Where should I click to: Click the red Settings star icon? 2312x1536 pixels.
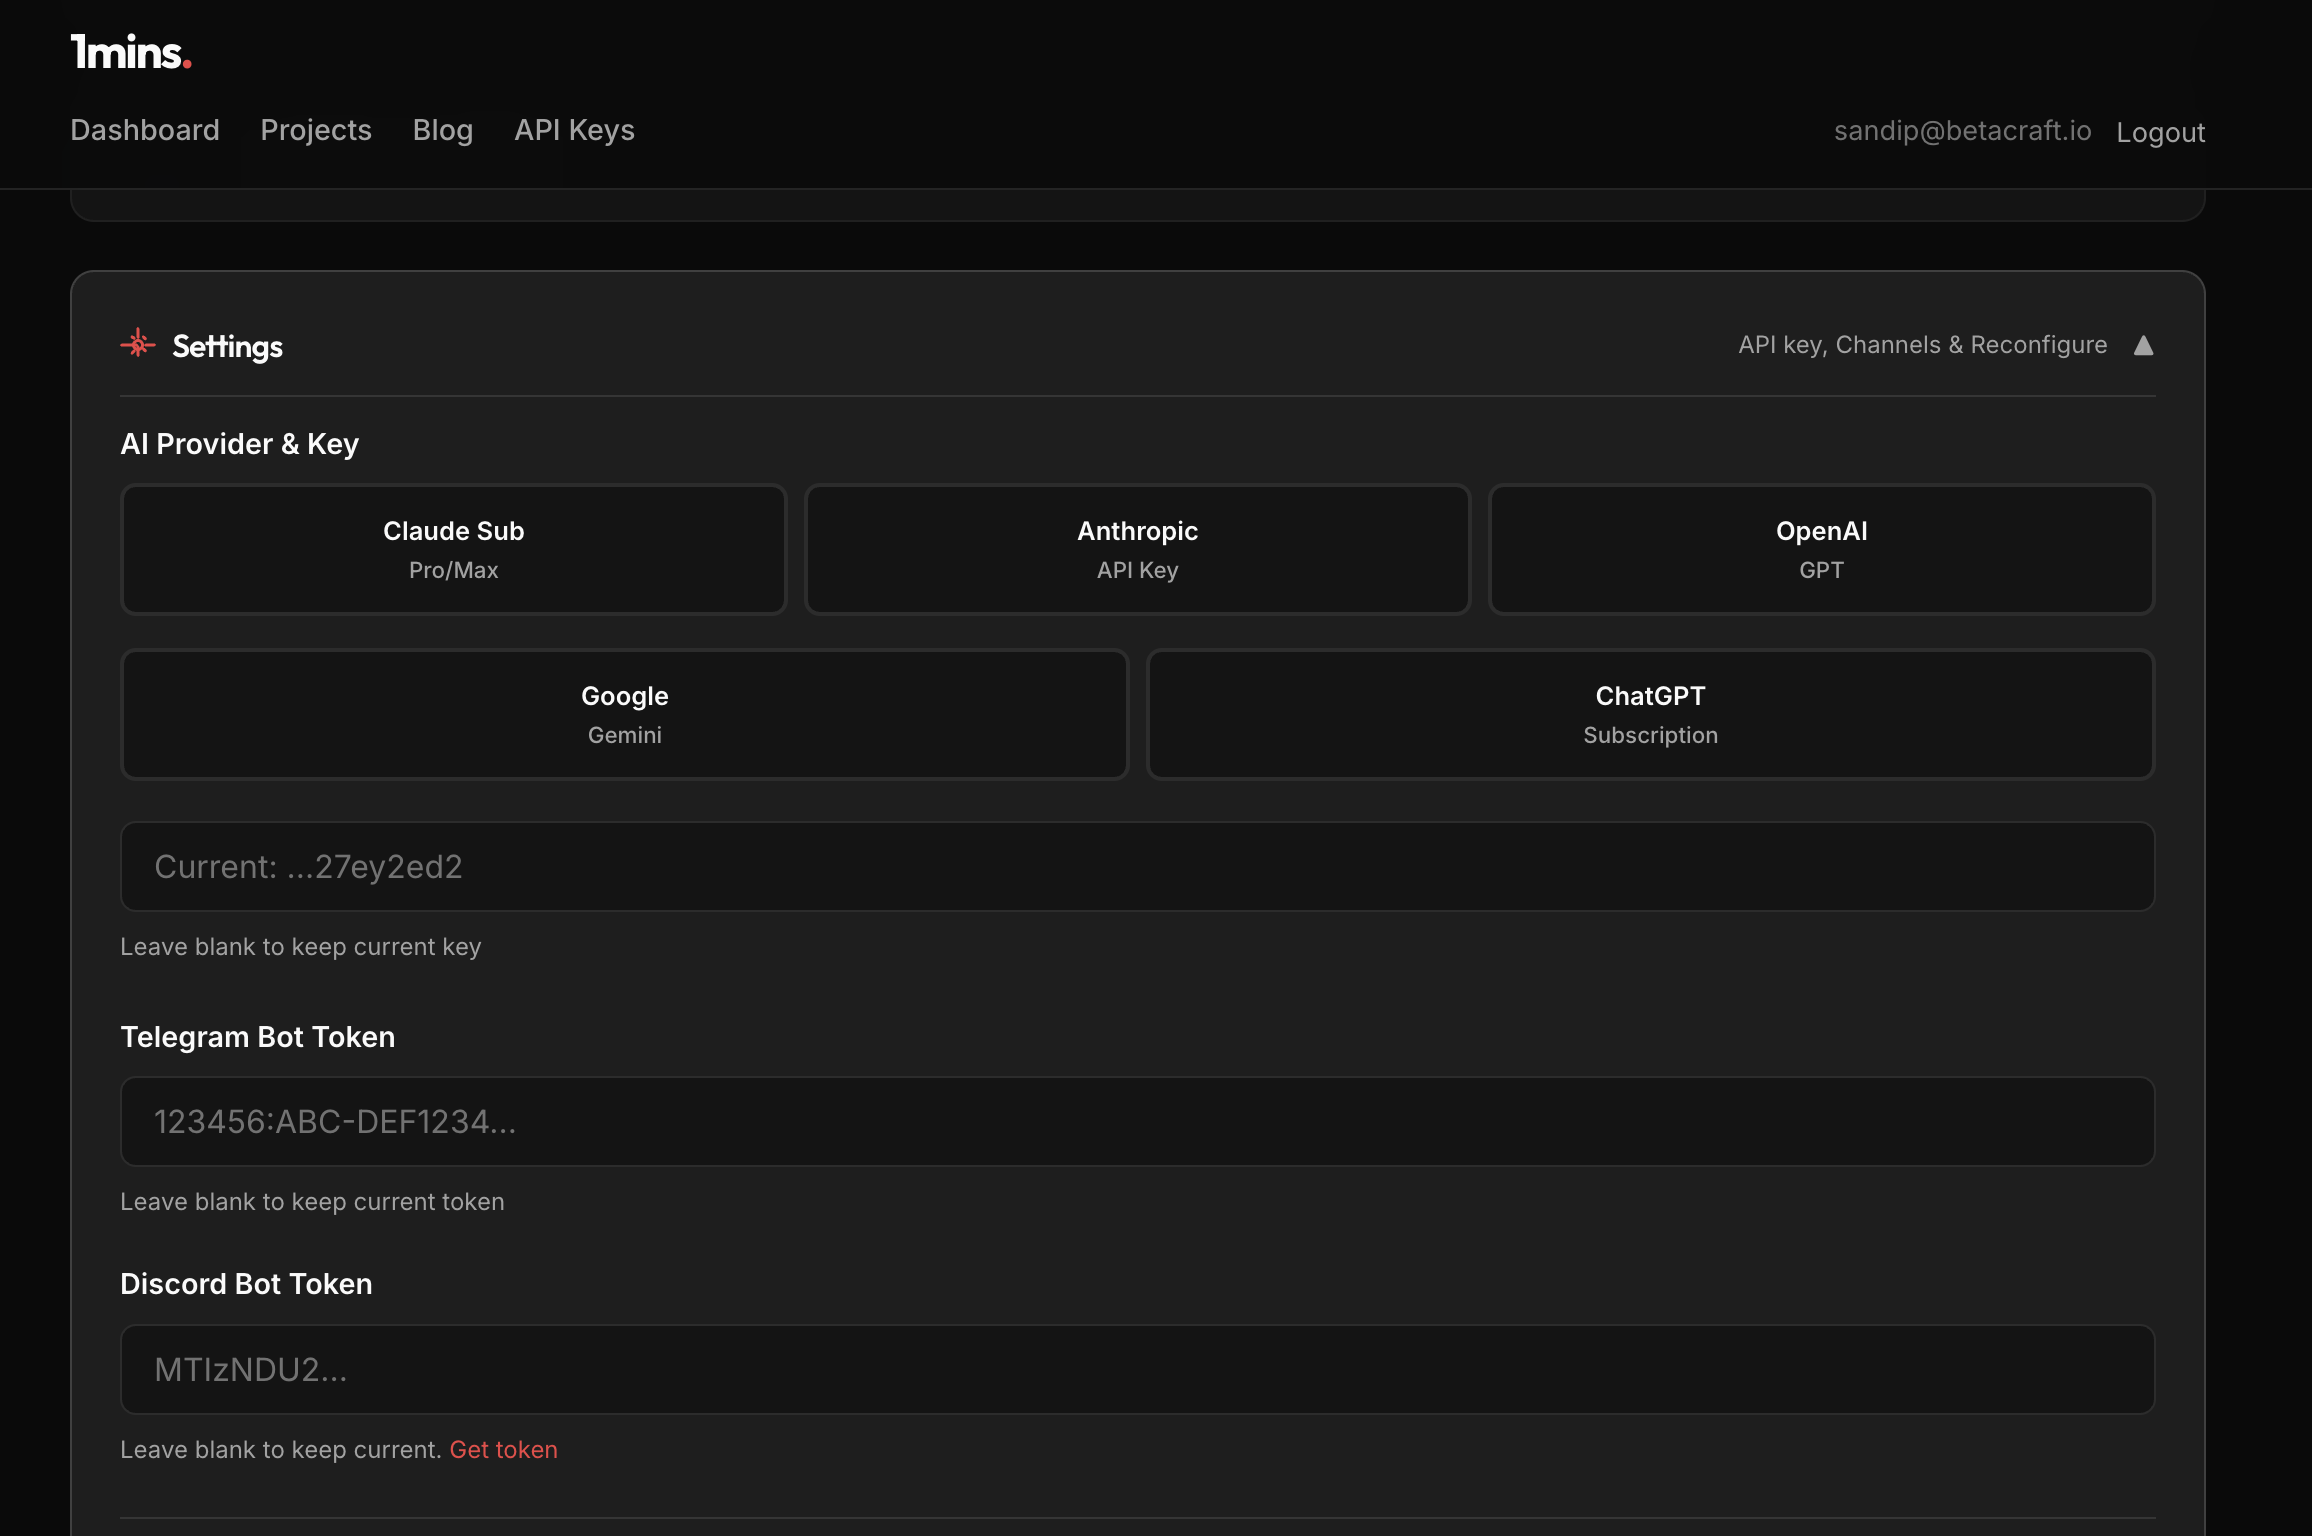click(138, 344)
